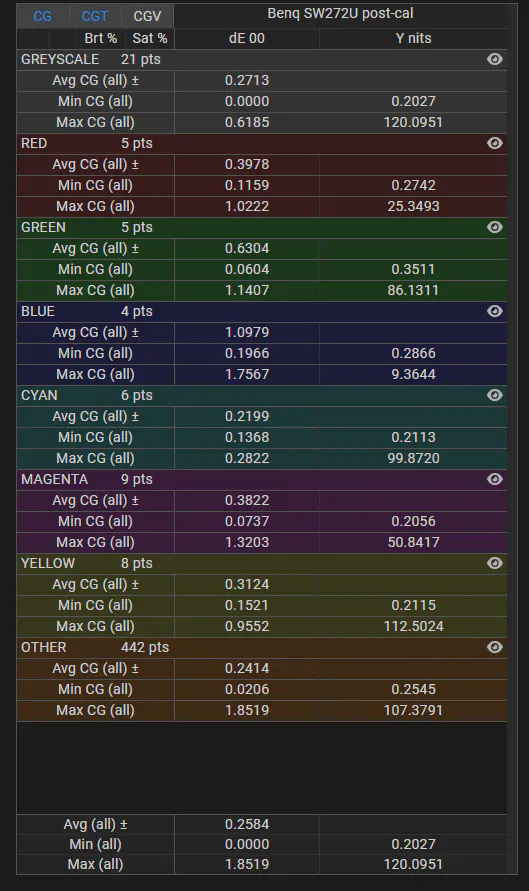The height and width of the screenshot is (891, 529).
Task: Switch to the CGT tab
Action: [x=95, y=16]
